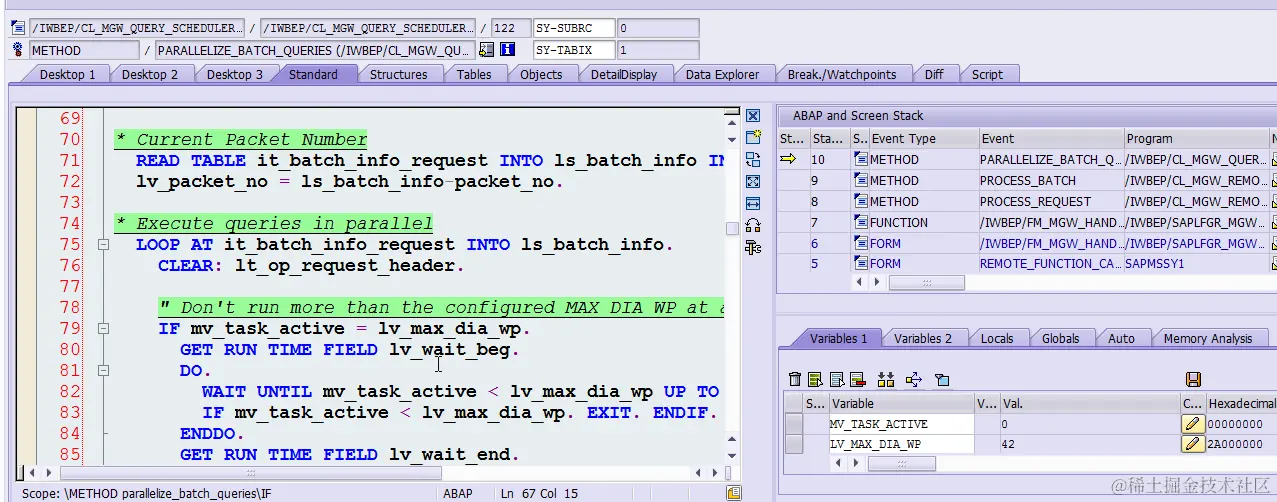Click the blue funnel-shaped icon in variables toolbar

(940, 379)
